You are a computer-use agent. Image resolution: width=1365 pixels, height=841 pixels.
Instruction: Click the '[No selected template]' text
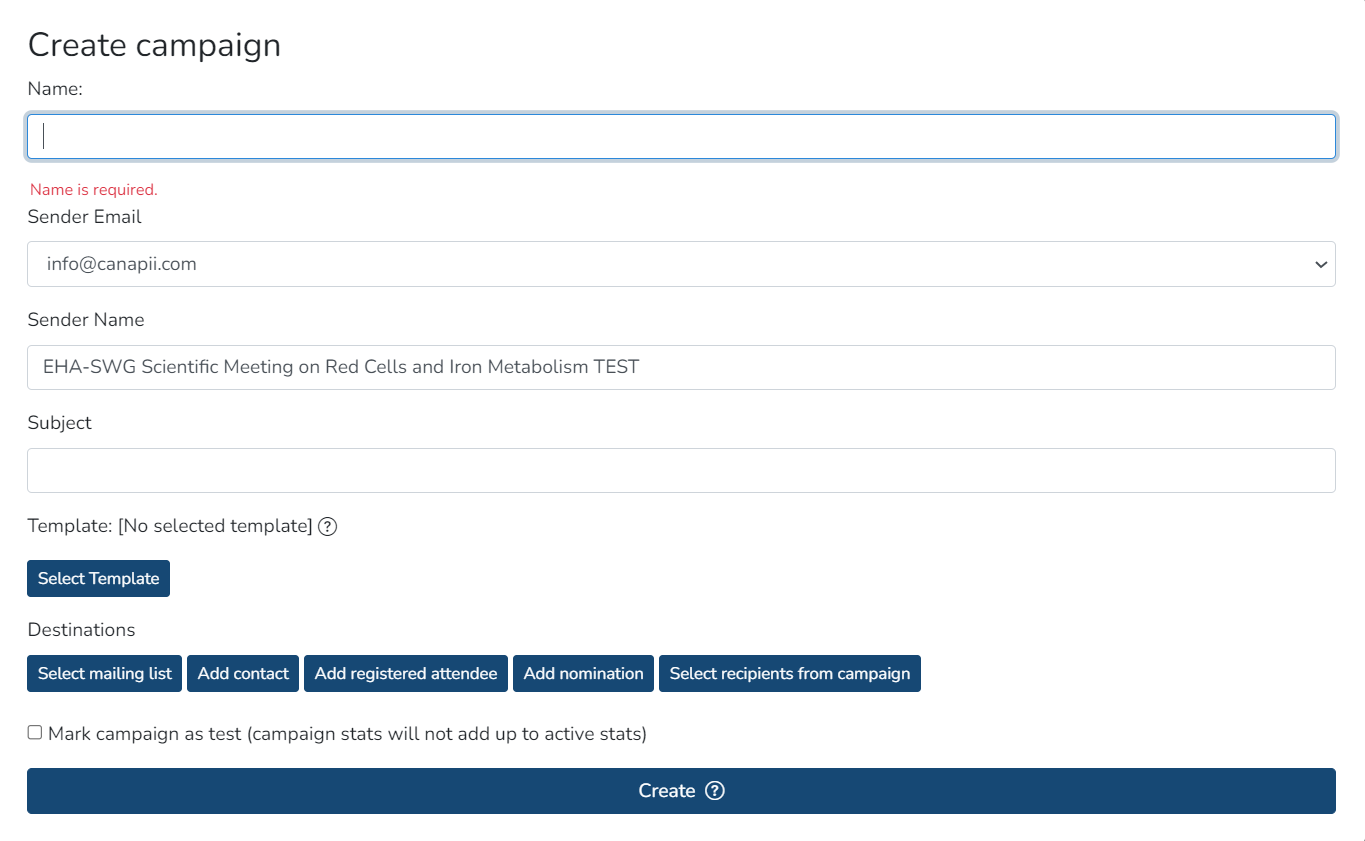(x=215, y=526)
